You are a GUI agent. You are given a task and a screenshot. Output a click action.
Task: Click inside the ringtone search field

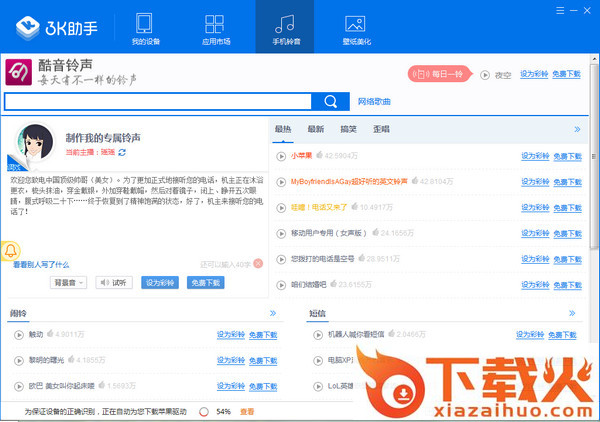(158, 102)
